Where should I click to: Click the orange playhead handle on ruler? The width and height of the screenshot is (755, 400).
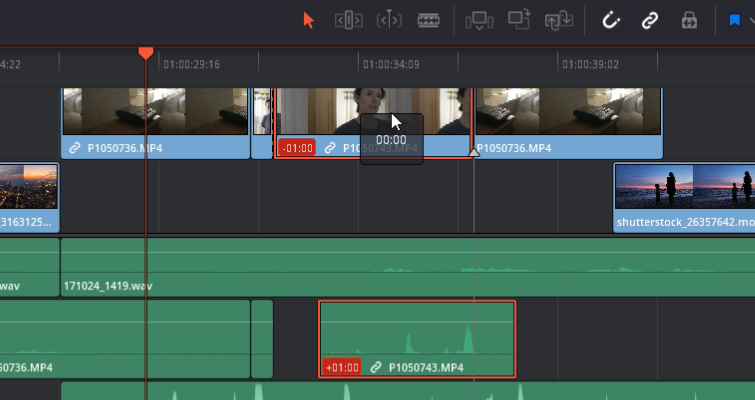[x=146, y=53]
